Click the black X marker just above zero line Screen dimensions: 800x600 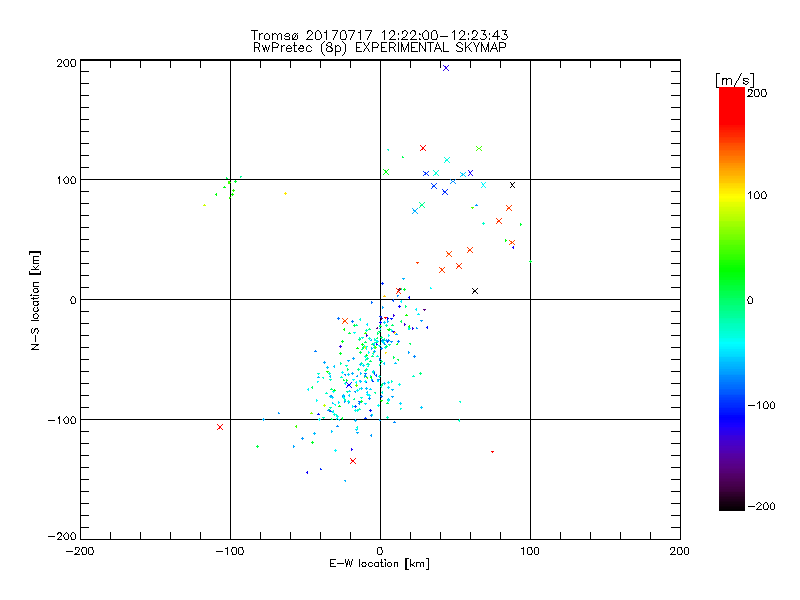(x=475, y=291)
